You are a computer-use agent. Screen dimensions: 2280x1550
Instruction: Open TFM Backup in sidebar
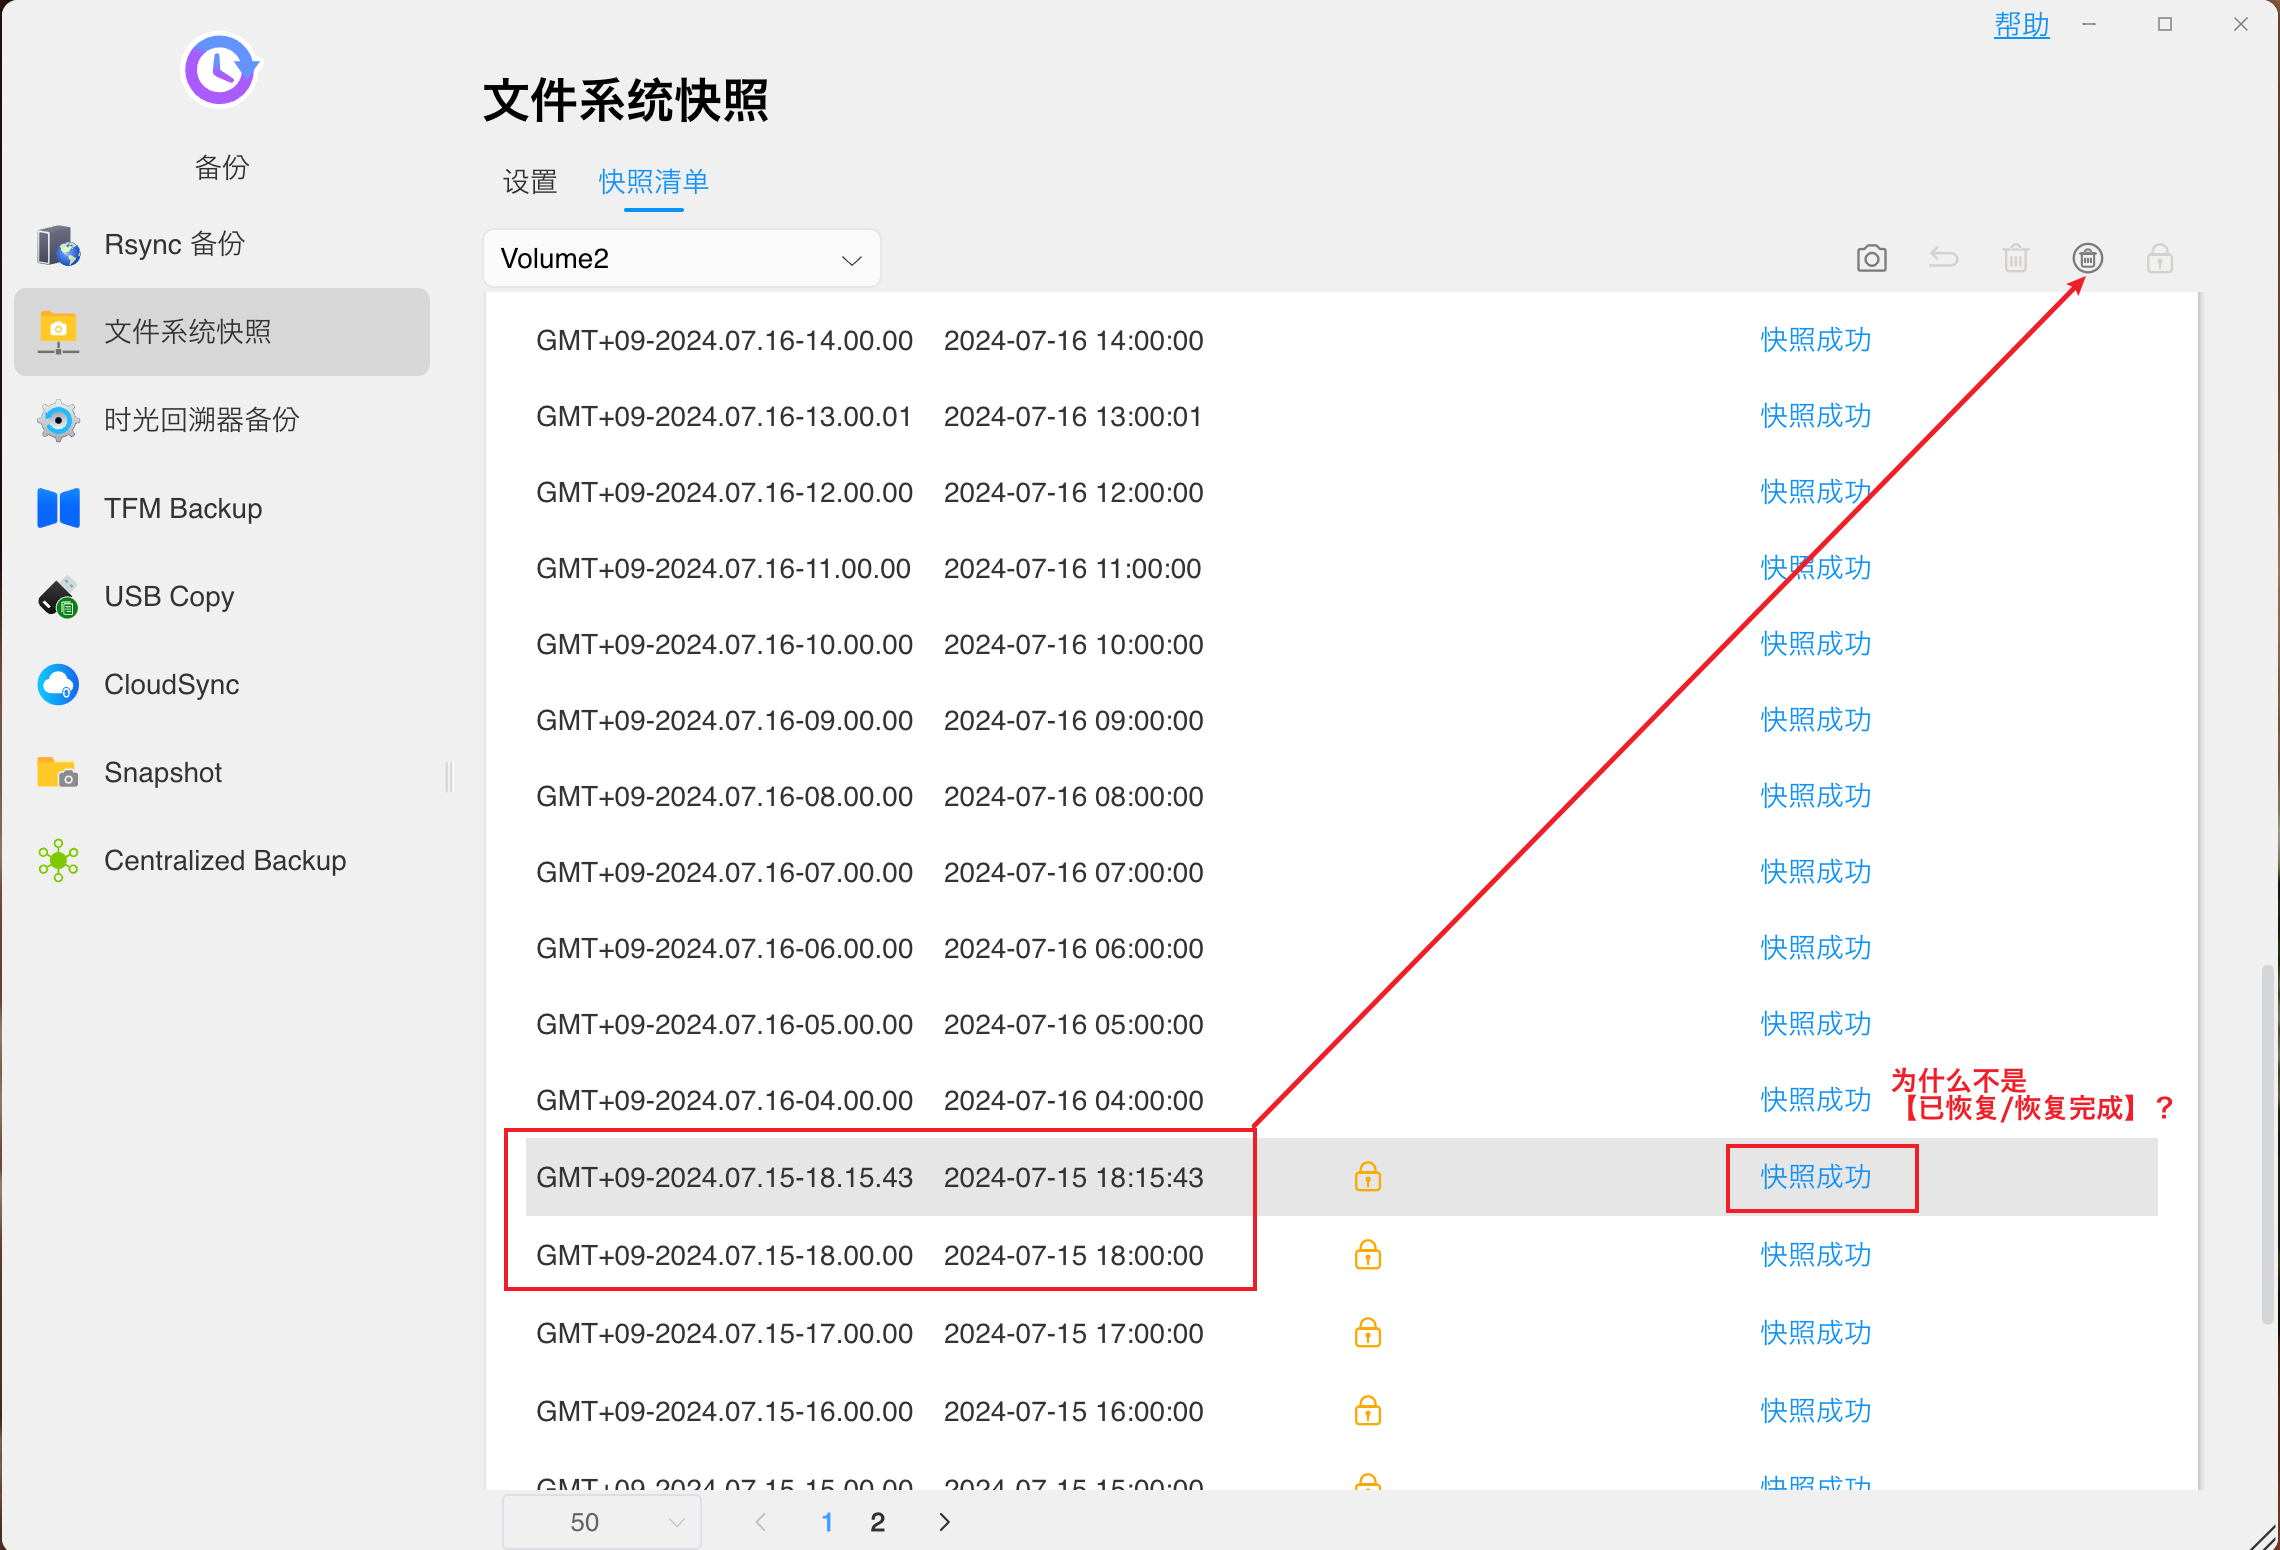click(183, 509)
